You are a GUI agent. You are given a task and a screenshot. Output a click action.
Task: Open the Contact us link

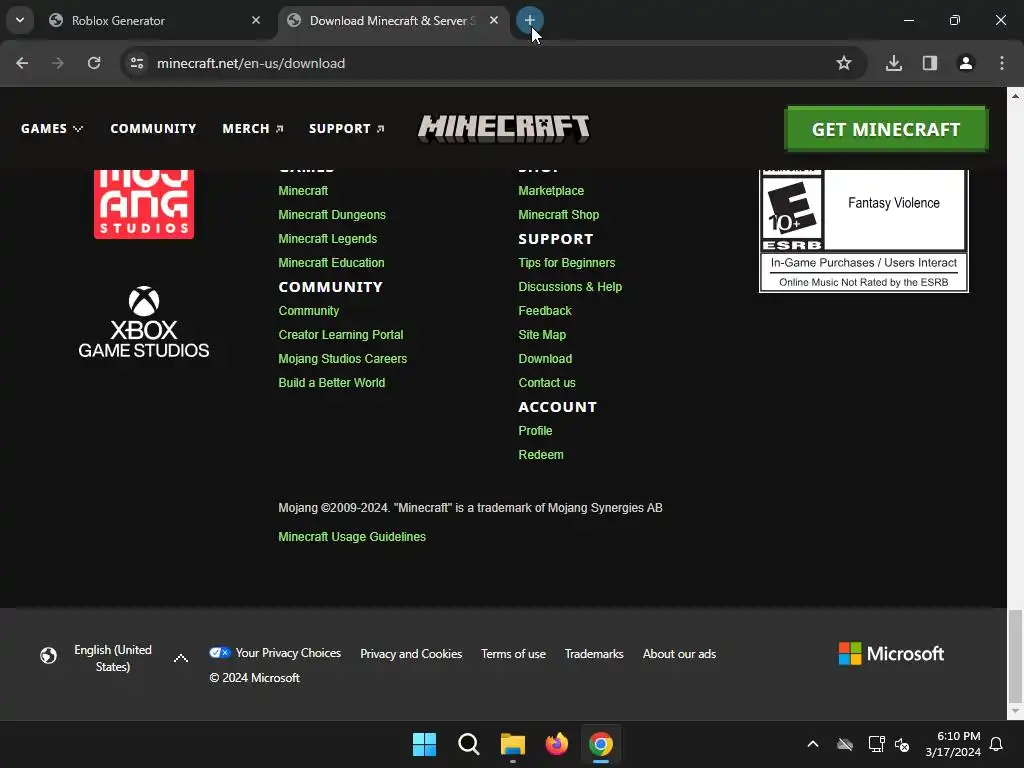[x=547, y=383]
